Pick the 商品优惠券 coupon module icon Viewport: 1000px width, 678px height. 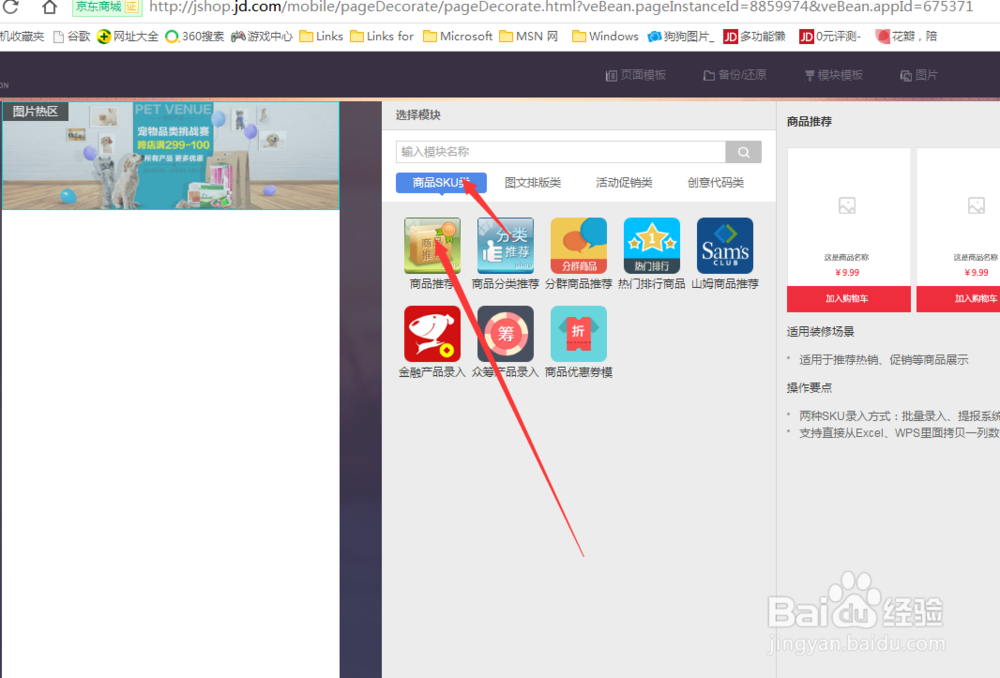[x=578, y=334]
